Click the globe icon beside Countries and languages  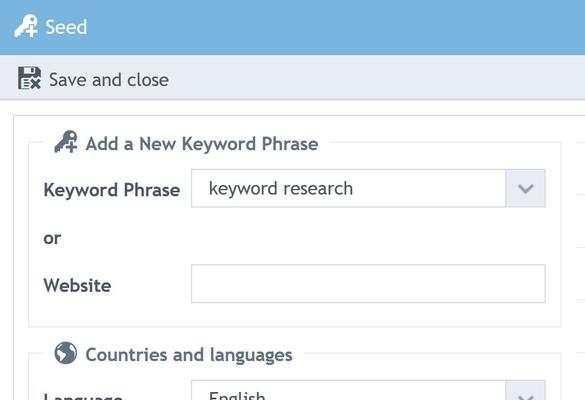pos(66,353)
